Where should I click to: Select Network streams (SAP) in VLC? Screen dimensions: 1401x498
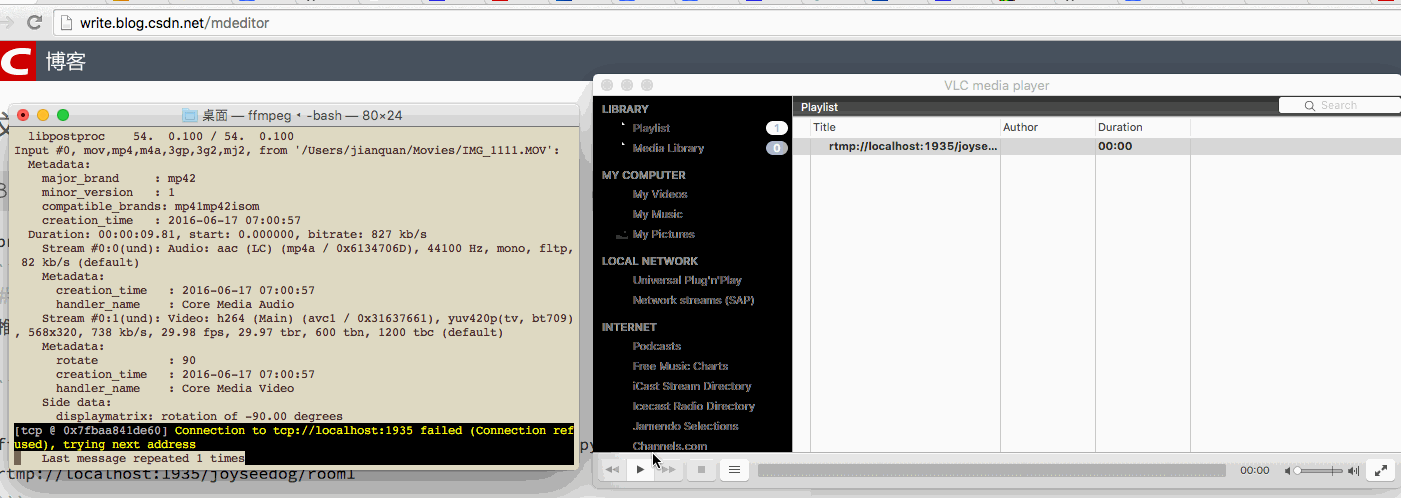pos(693,300)
